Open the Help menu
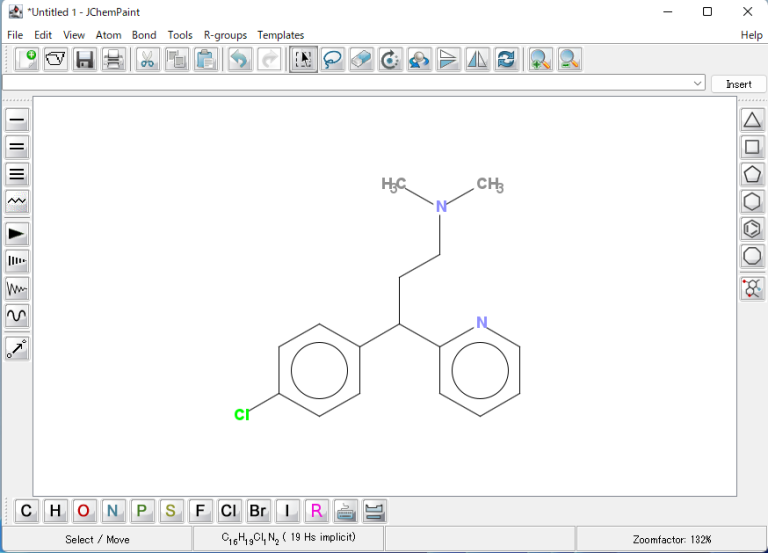The width and height of the screenshot is (768, 553). click(x=751, y=35)
